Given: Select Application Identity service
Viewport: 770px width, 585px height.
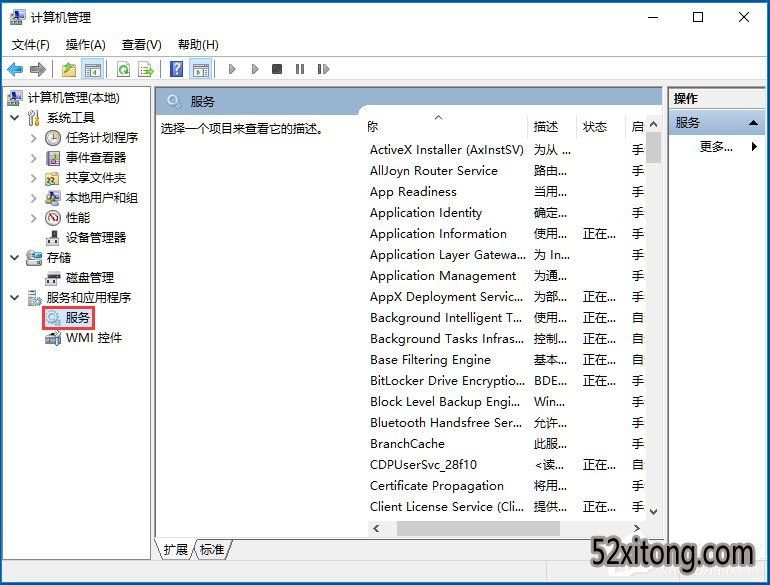Looking at the screenshot, I should point(426,213).
